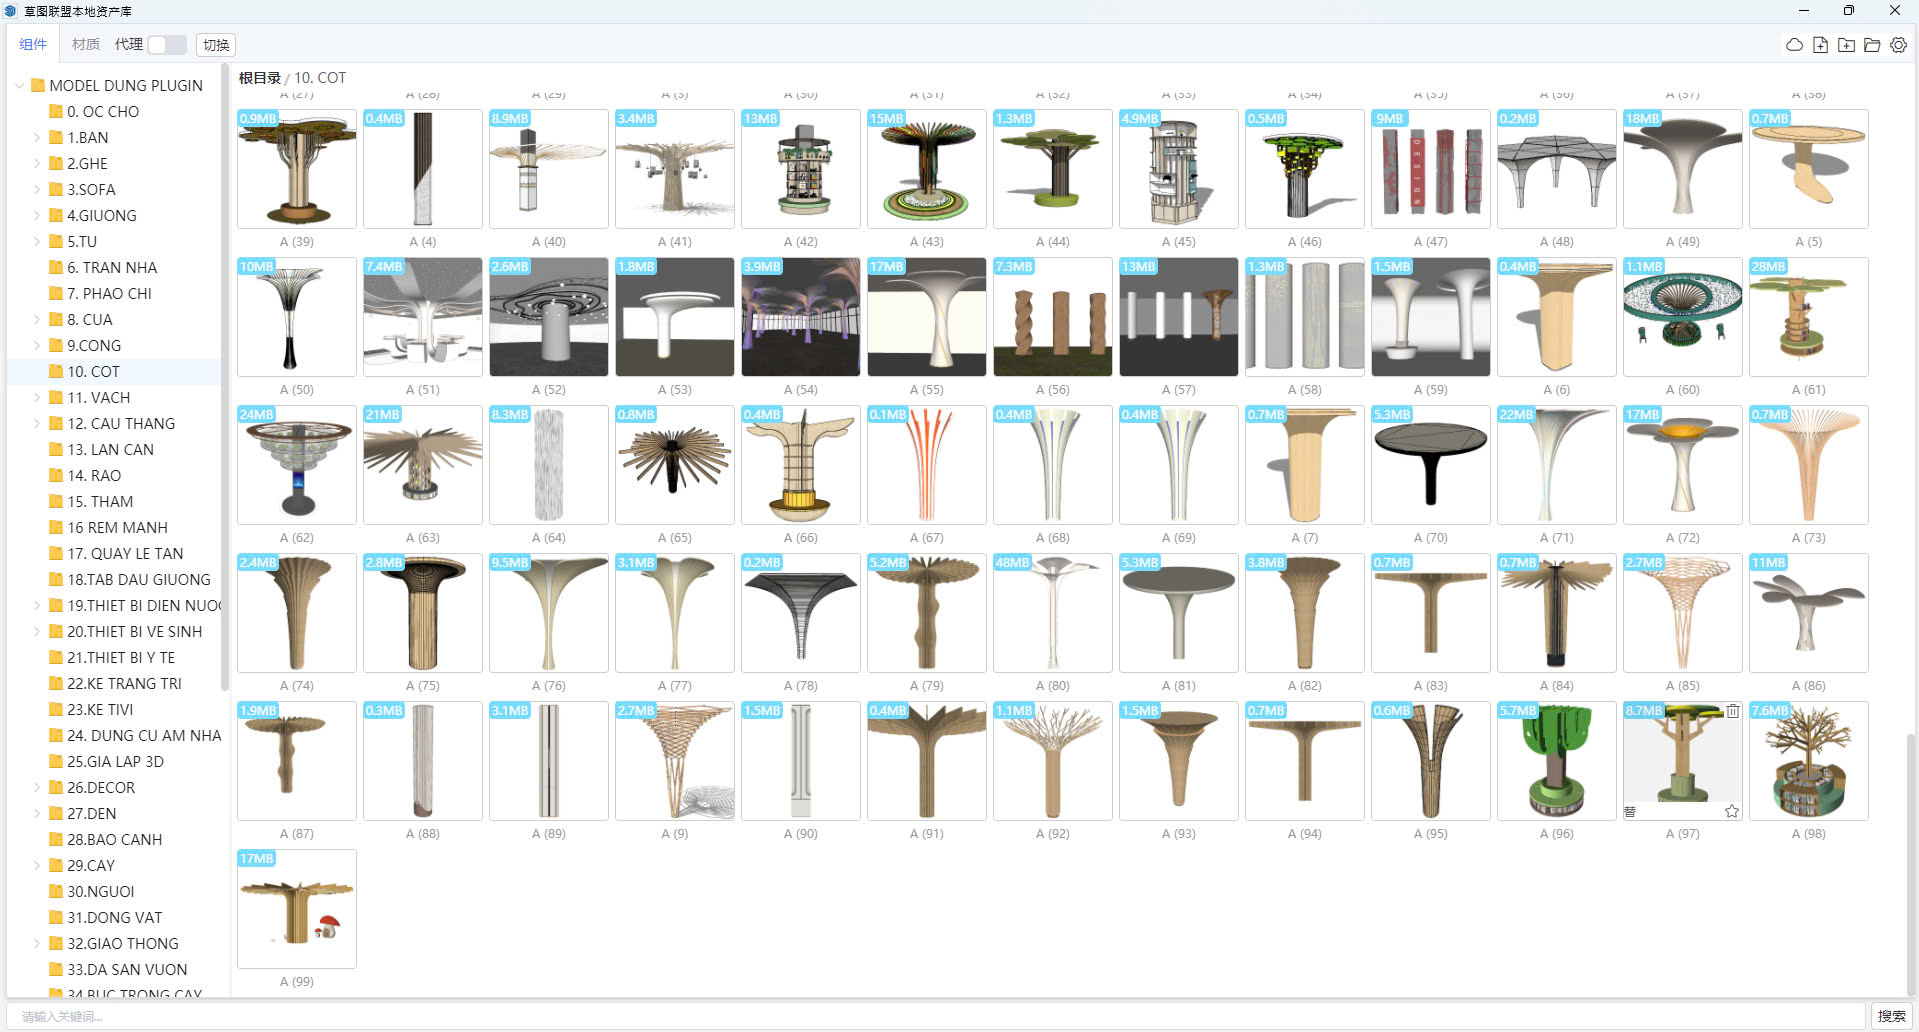Image resolution: width=1919 pixels, height=1032 pixels.
Task: Click the 搜索 search button
Action: 1890,1016
